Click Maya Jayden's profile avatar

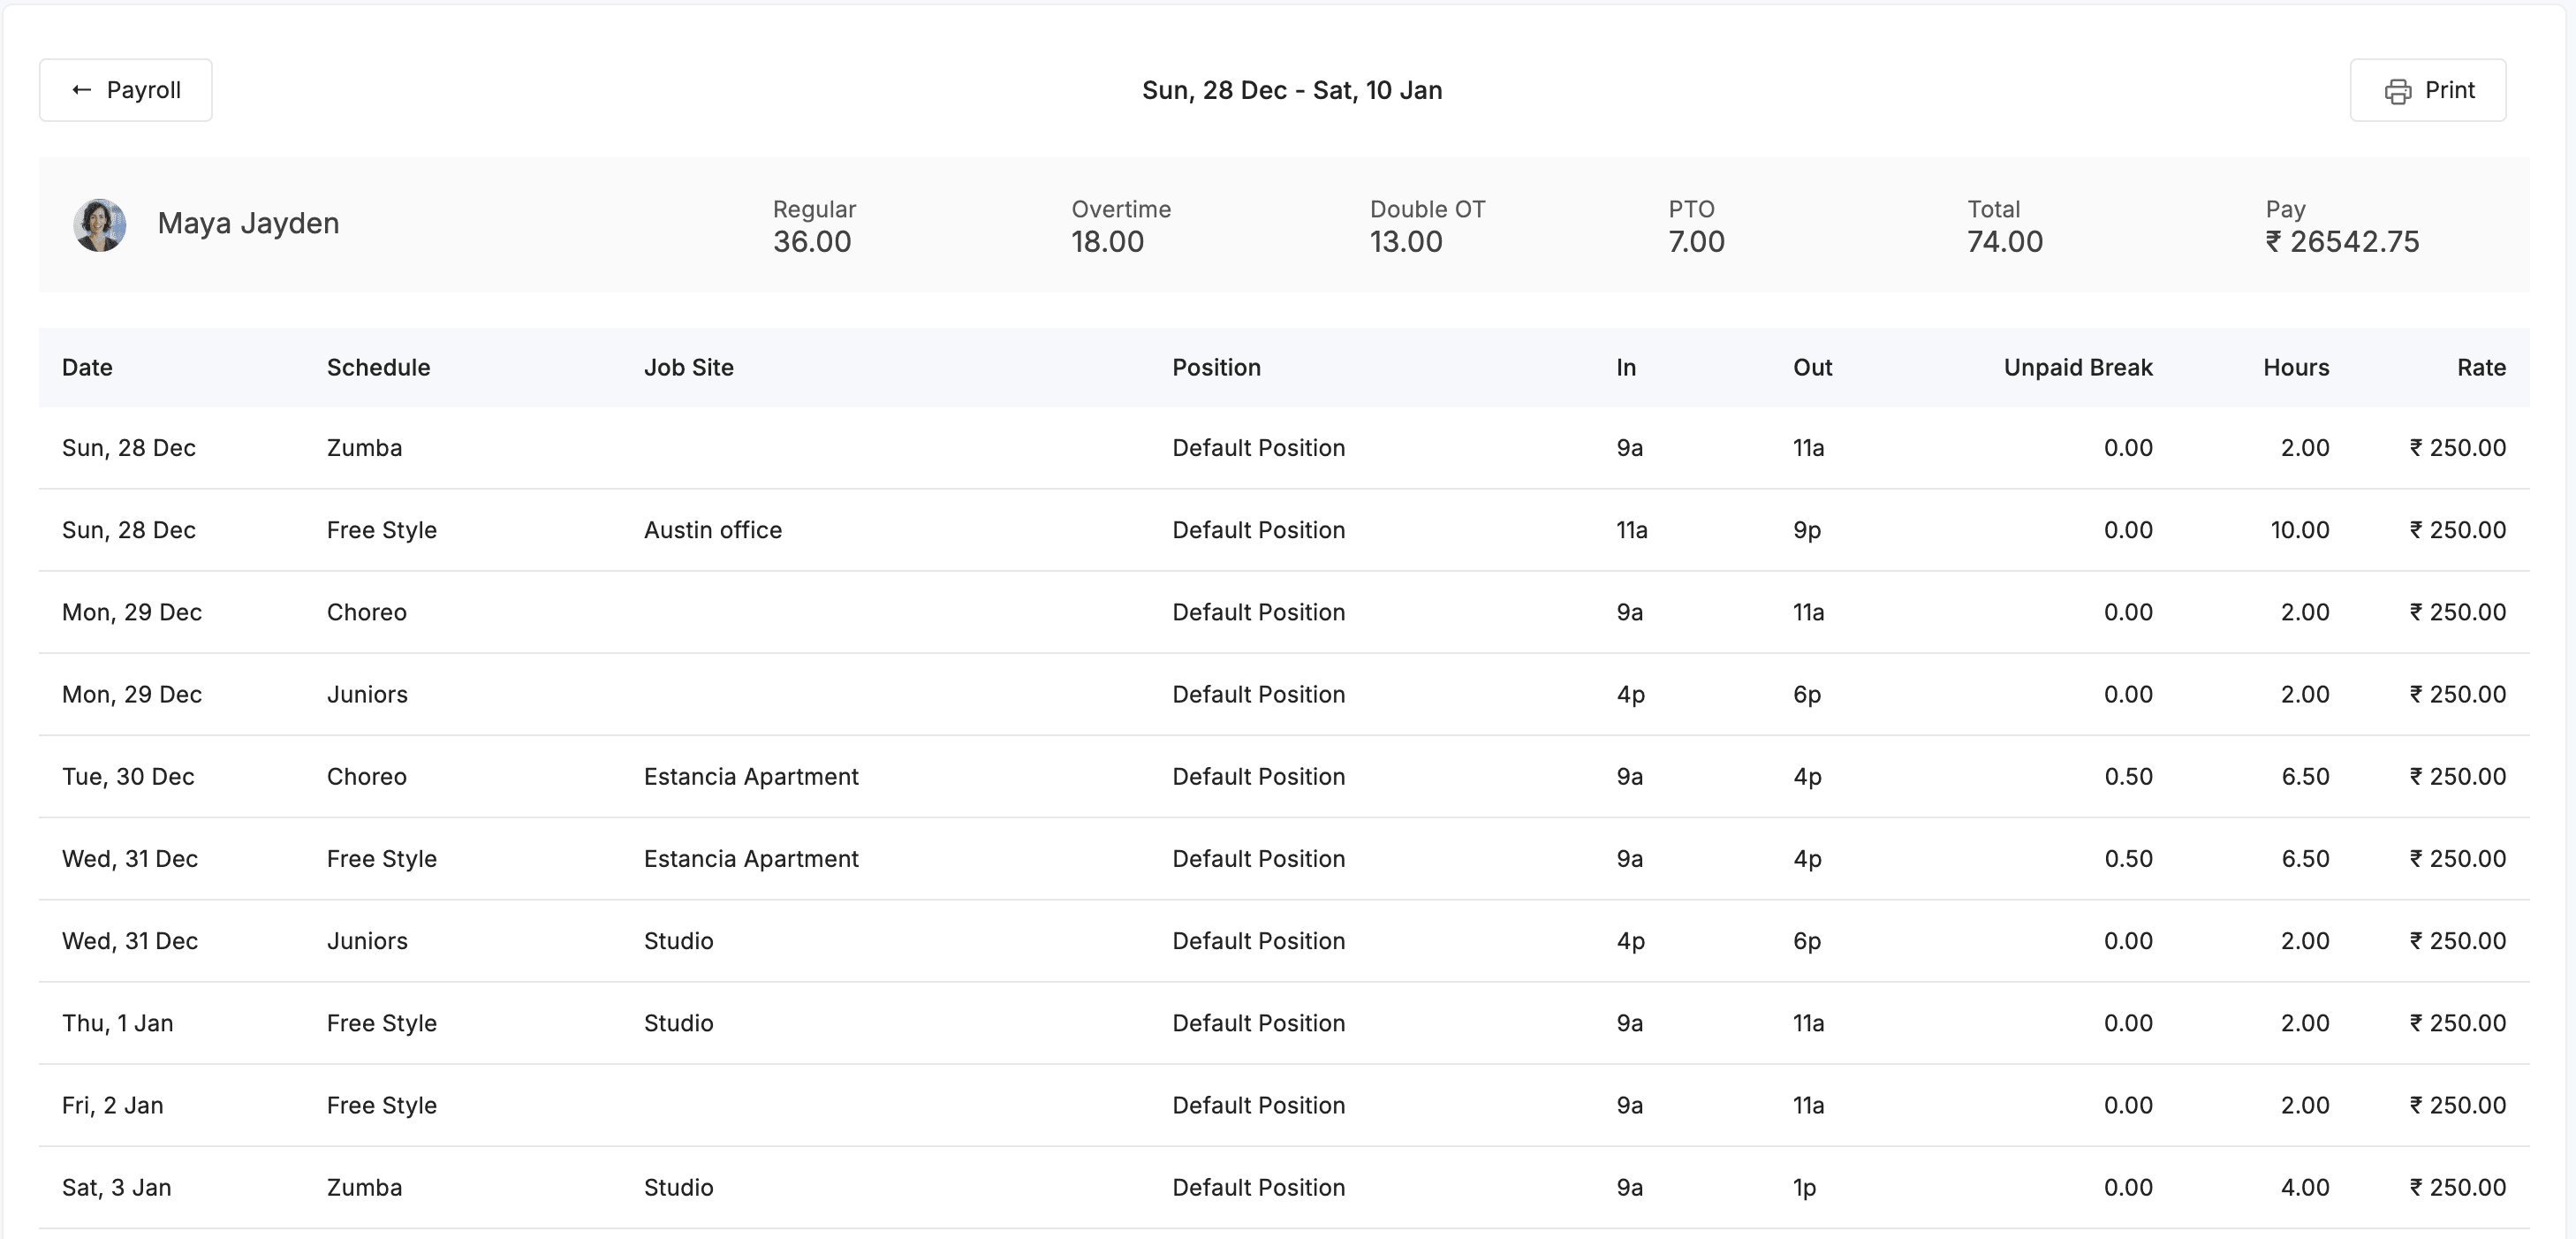point(100,224)
